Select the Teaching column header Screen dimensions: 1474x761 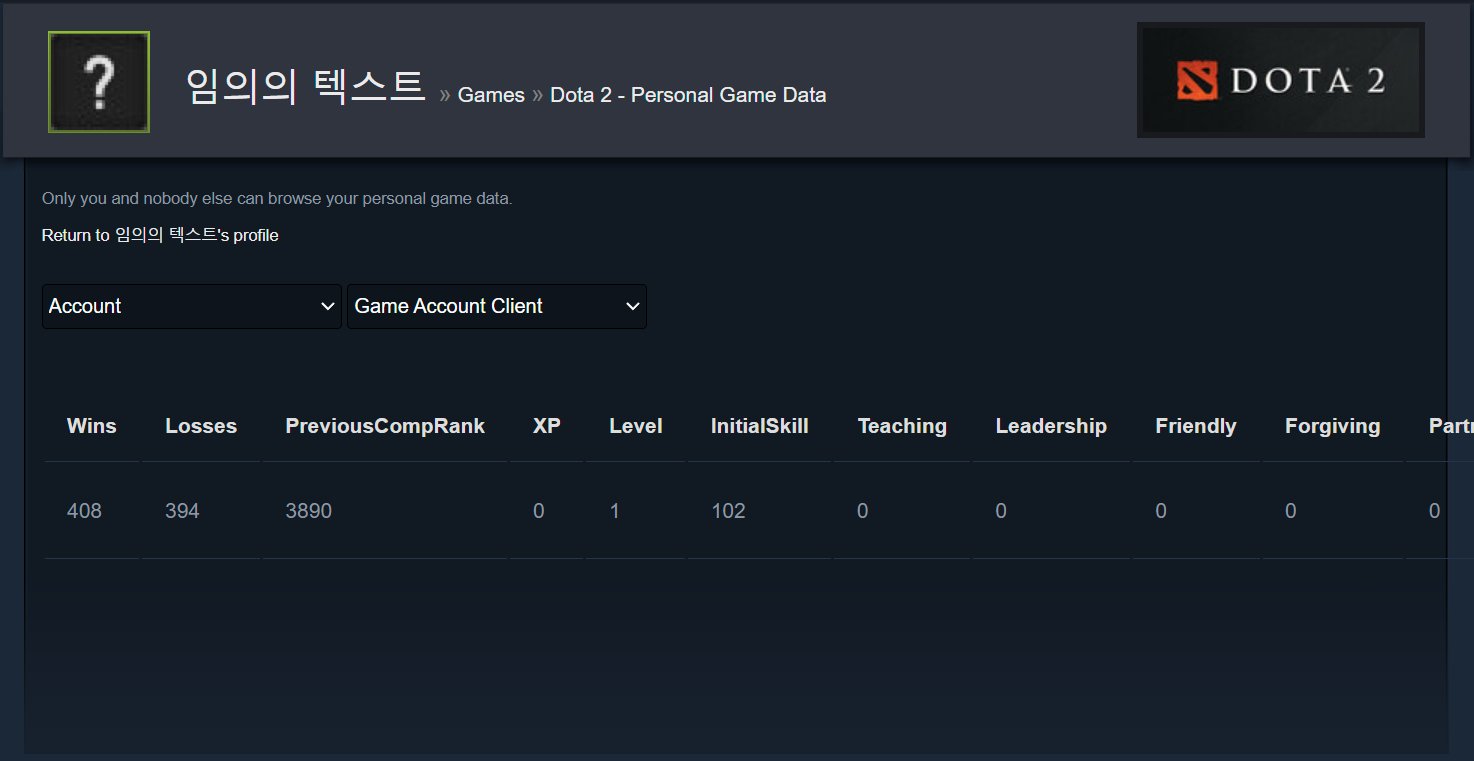tap(902, 426)
